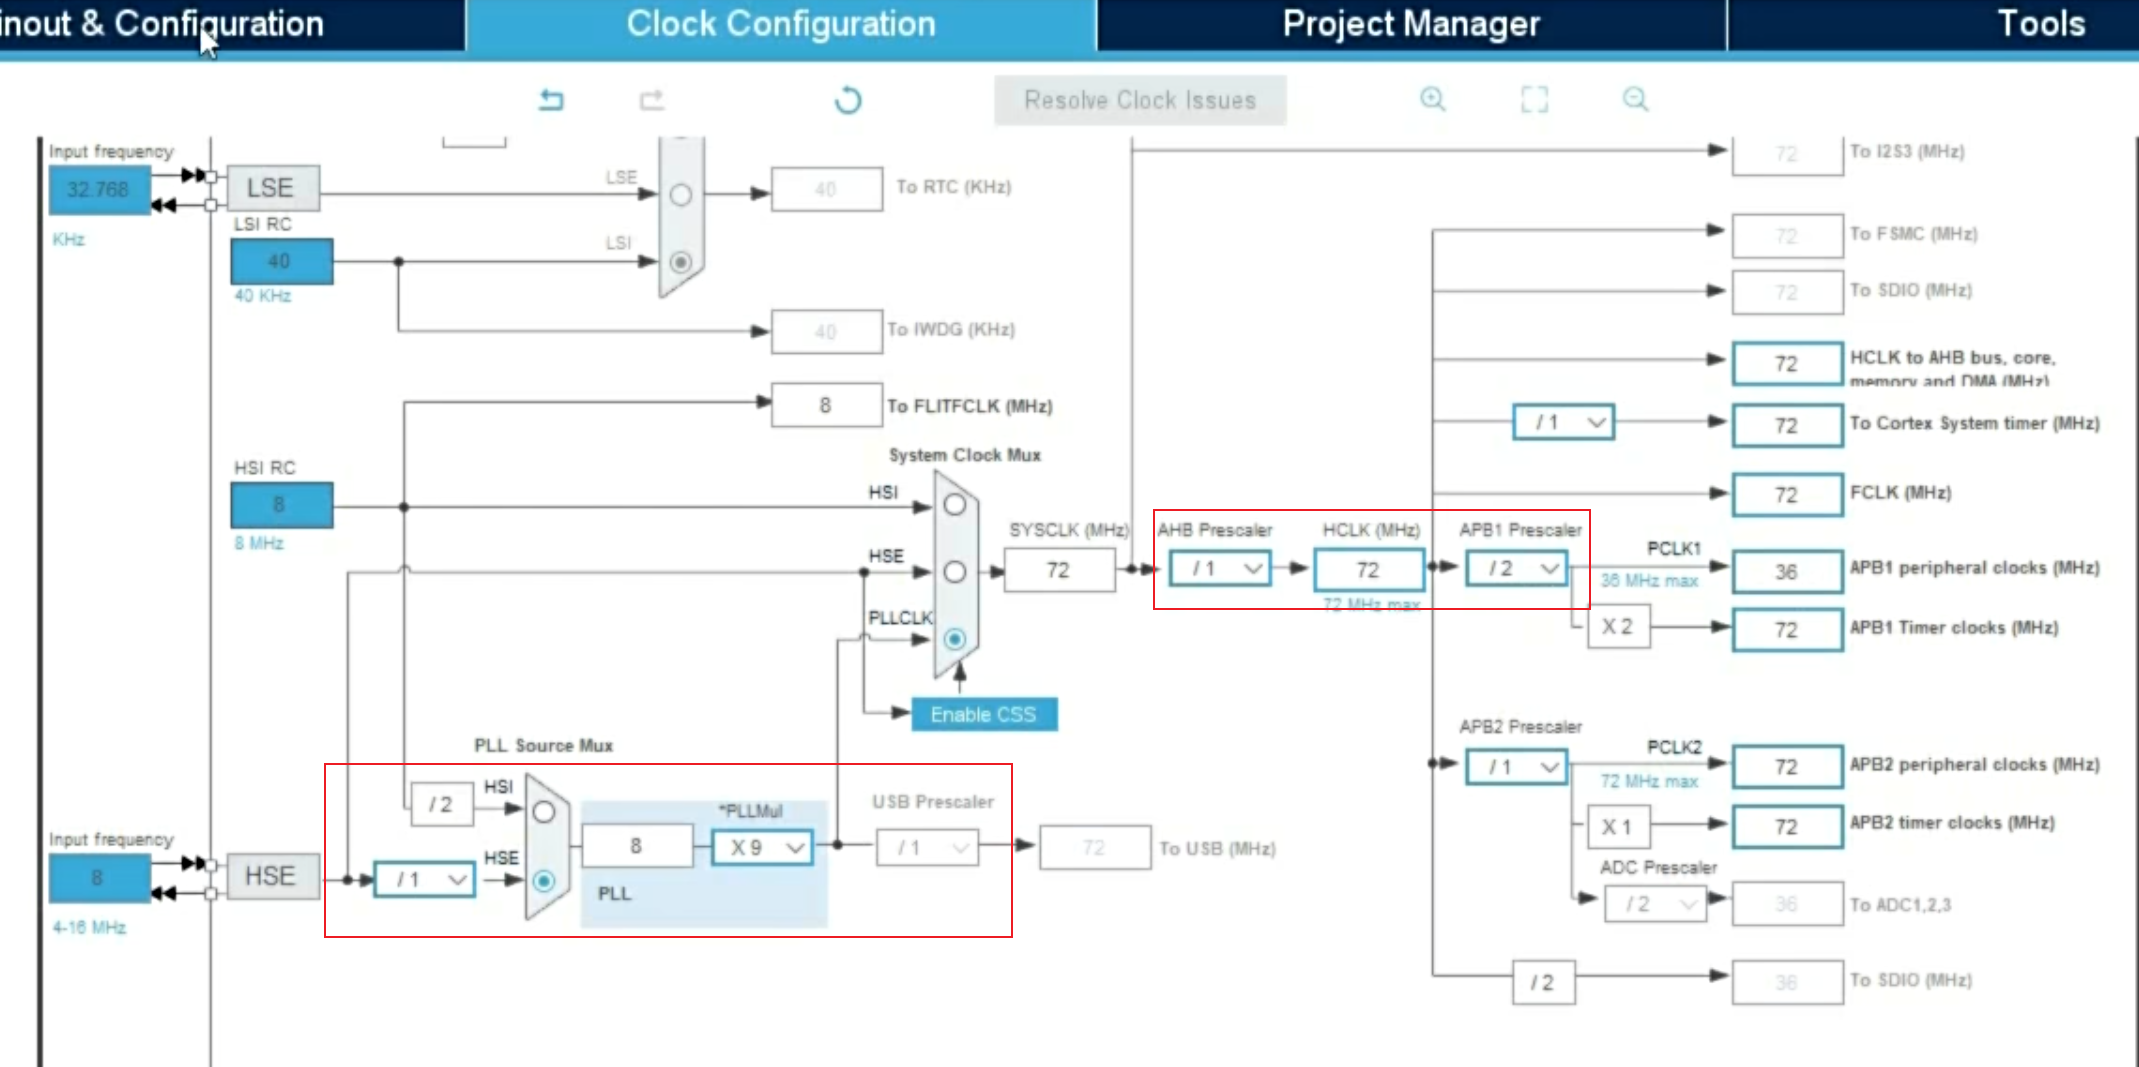Click the HSE input frequency box
Screen dimensions: 2139x1067
[99, 878]
